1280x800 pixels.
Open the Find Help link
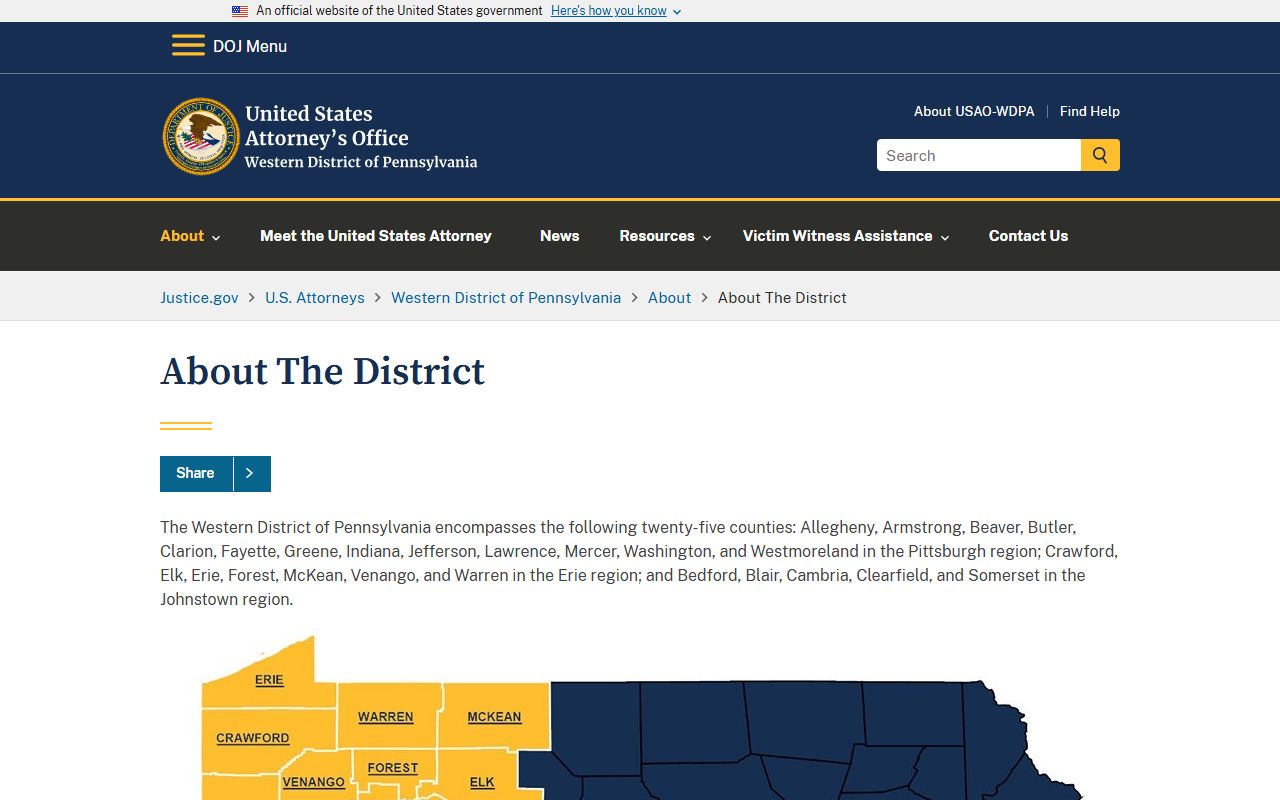coord(1090,111)
